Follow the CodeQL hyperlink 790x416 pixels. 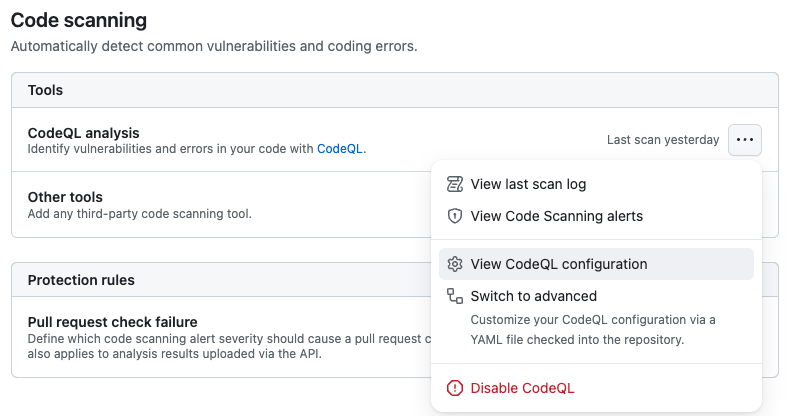340,149
